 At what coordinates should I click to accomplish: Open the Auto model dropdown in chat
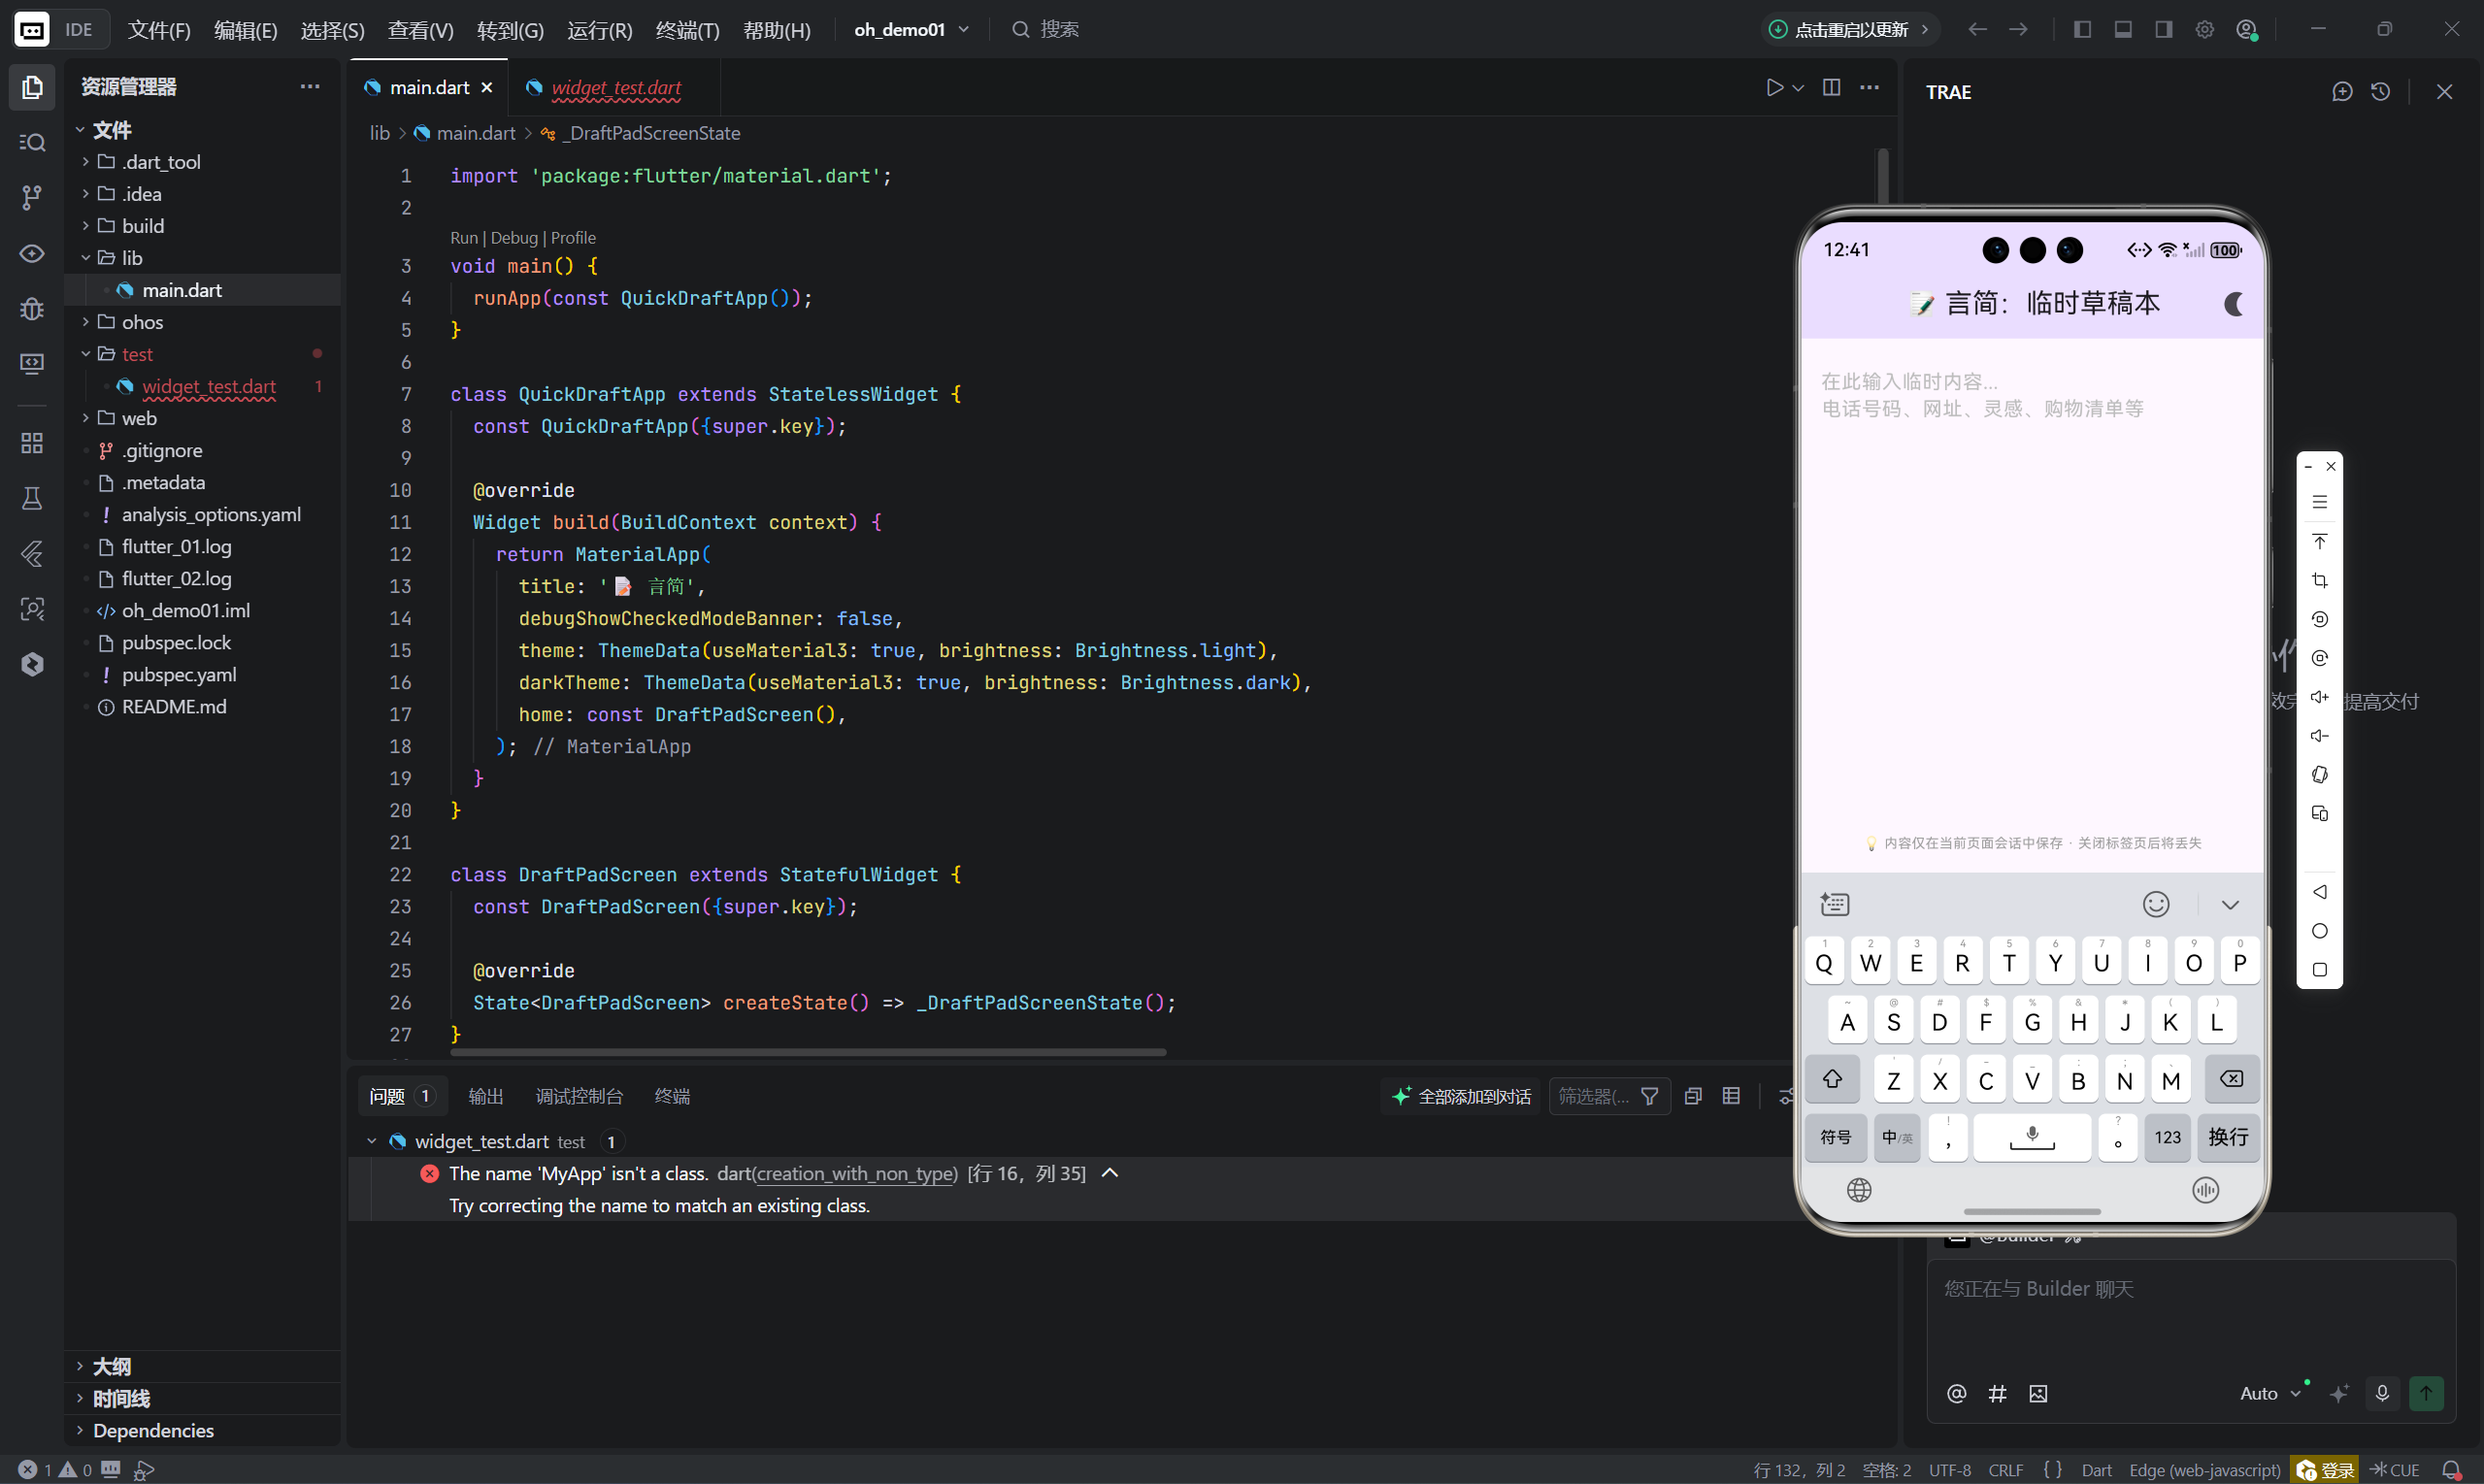(2269, 1393)
